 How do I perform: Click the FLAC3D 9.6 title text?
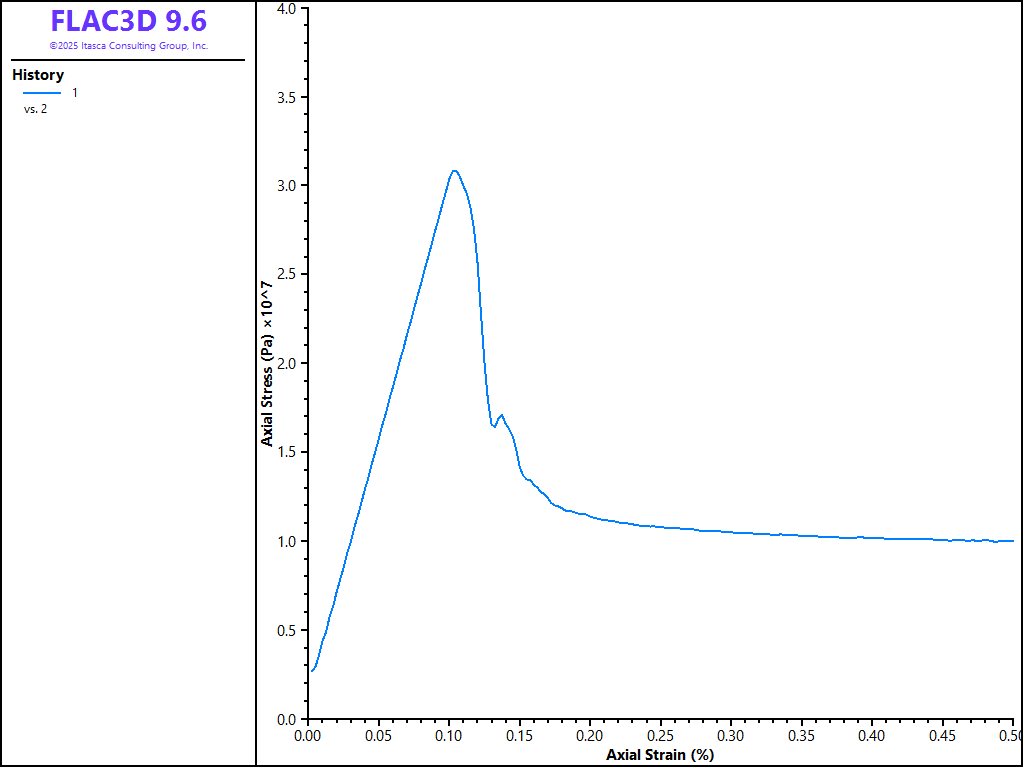click(x=128, y=21)
